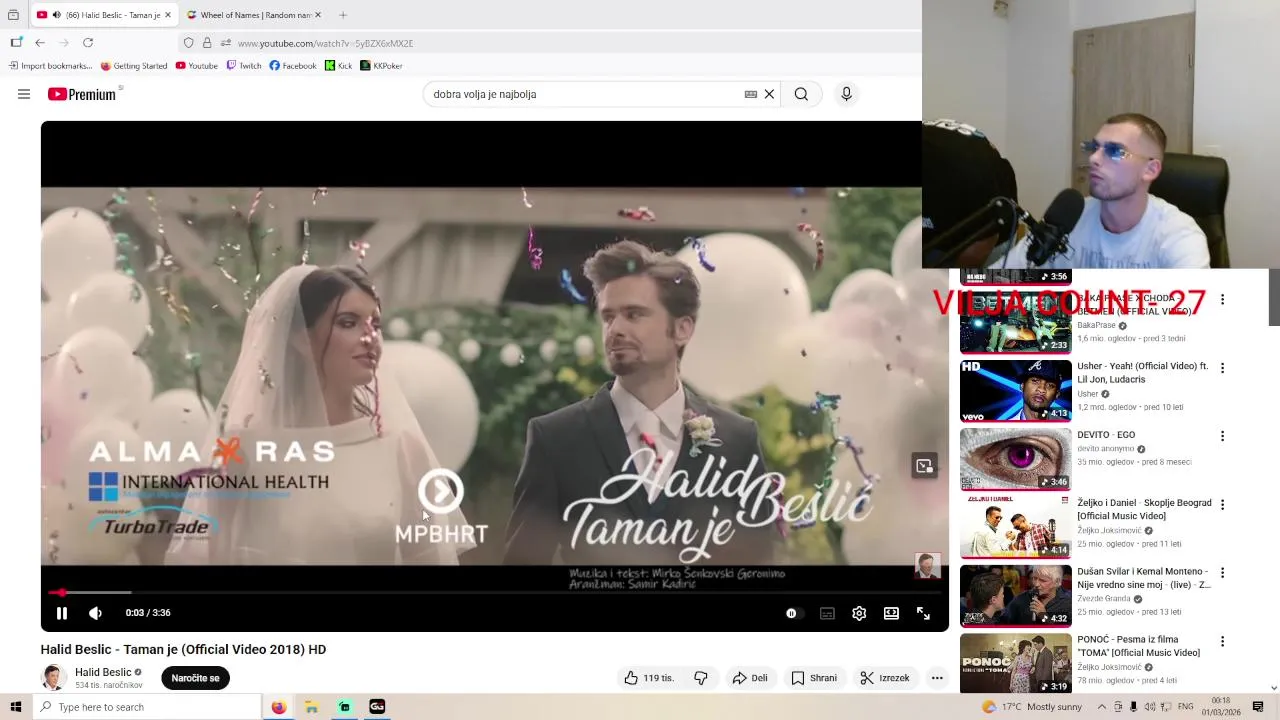Open the Halid Beslic channel name link
This screenshot has height=720, width=1280.
(x=103, y=672)
